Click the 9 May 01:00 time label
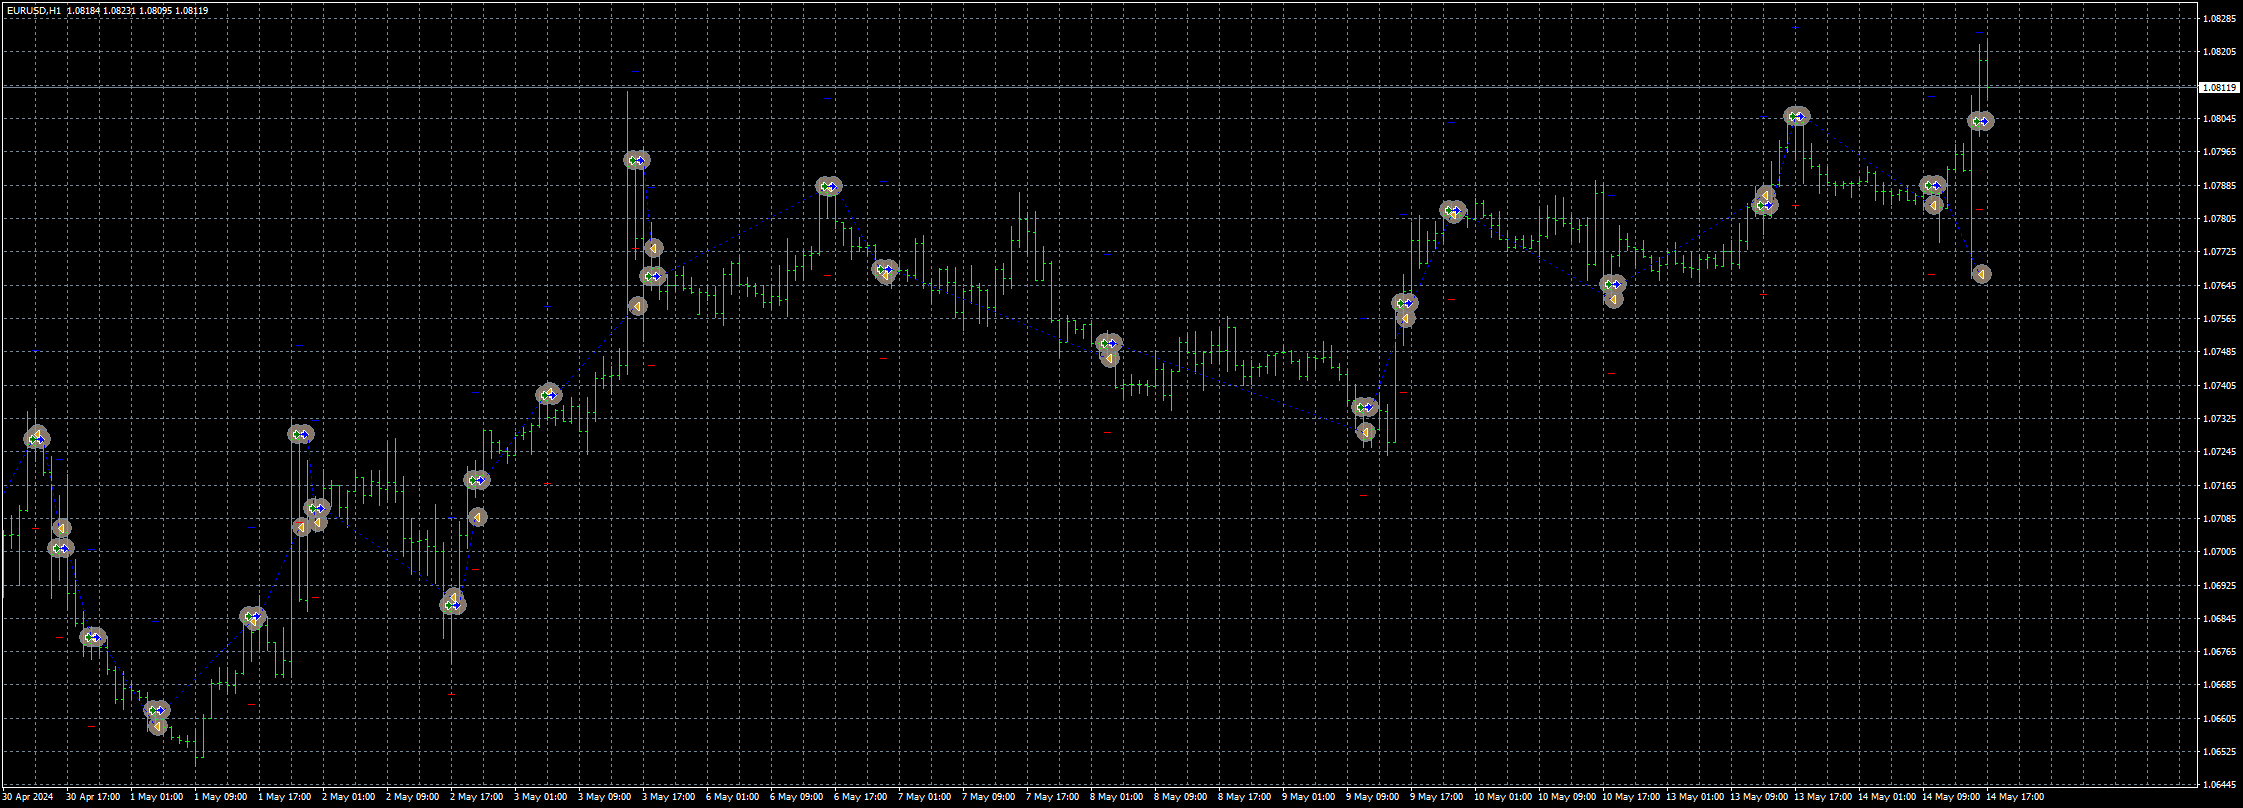This screenshot has width=2243, height=808. [x=1309, y=797]
